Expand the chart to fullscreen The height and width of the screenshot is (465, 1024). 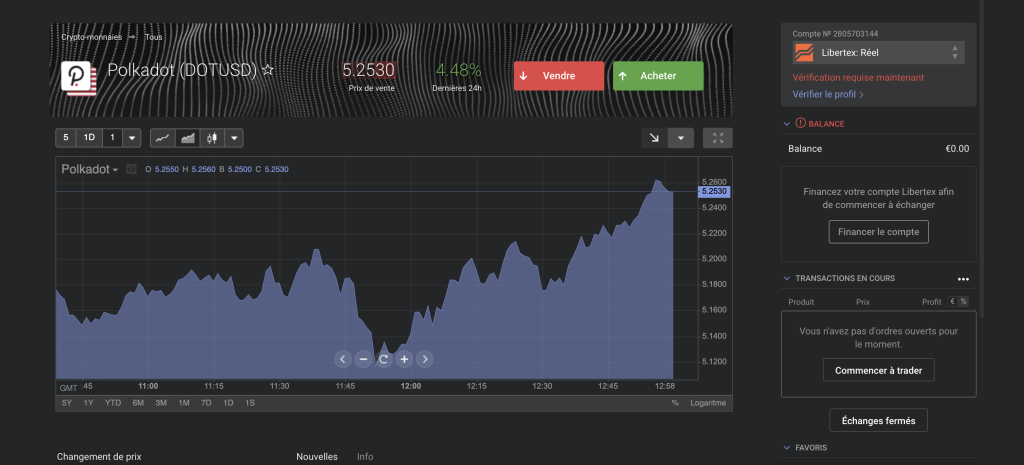click(718, 138)
